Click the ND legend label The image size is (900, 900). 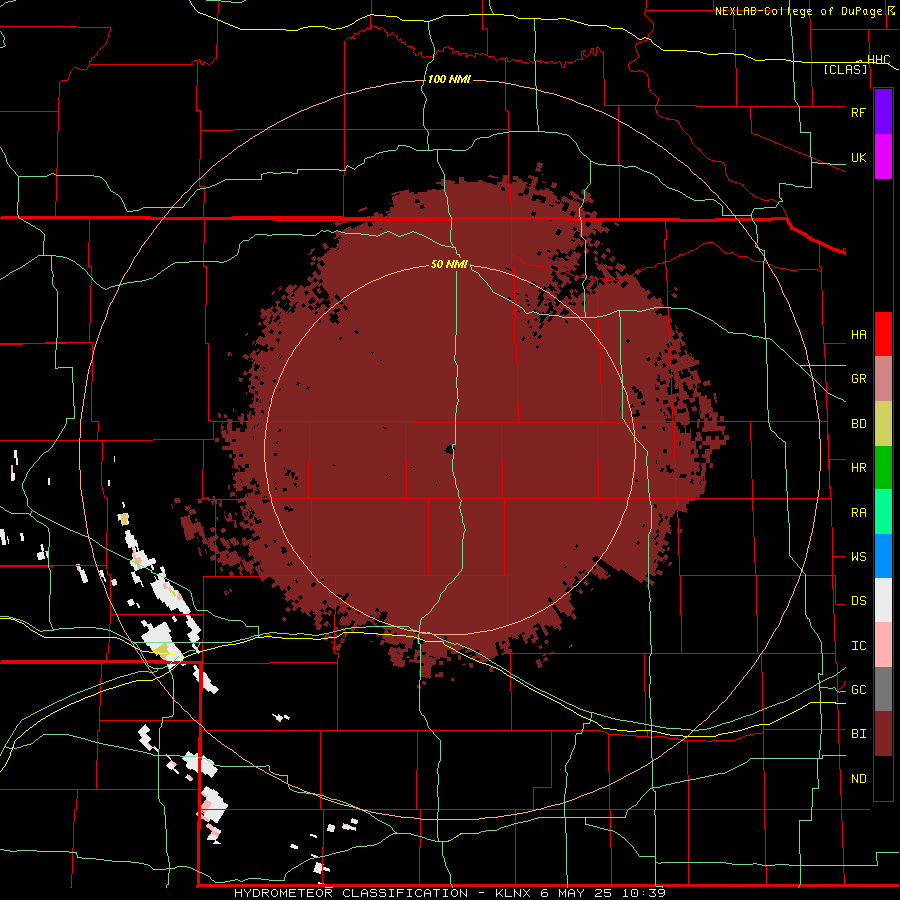[x=858, y=778]
